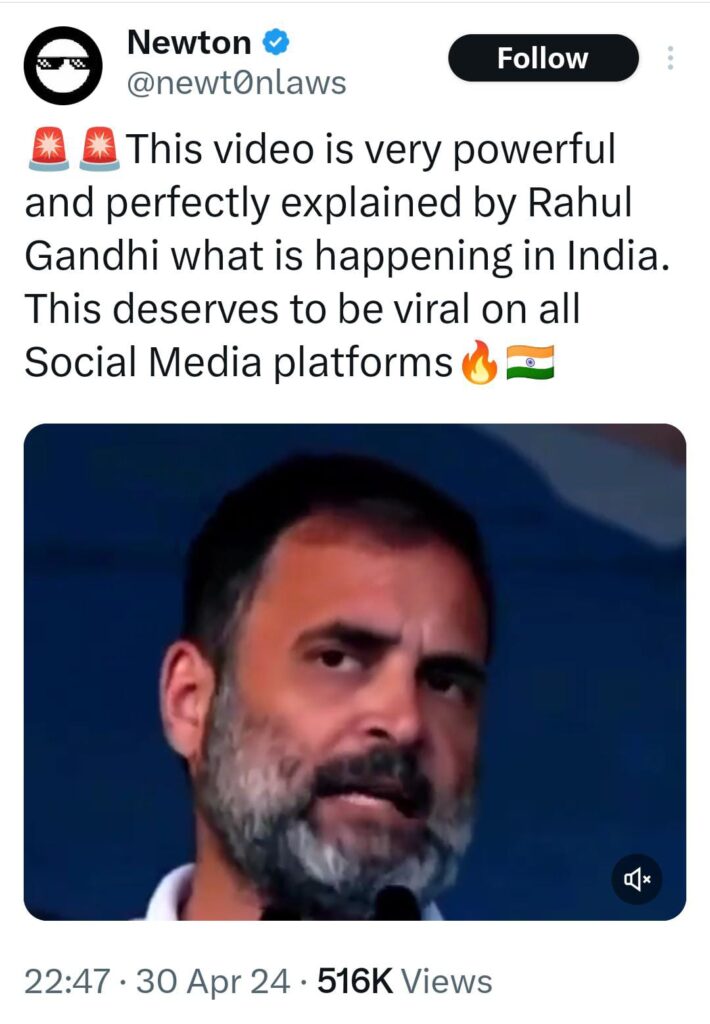The width and height of the screenshot is (710, 1024).
Task: Open the three-dot more options menu
Action: point(669,59)
